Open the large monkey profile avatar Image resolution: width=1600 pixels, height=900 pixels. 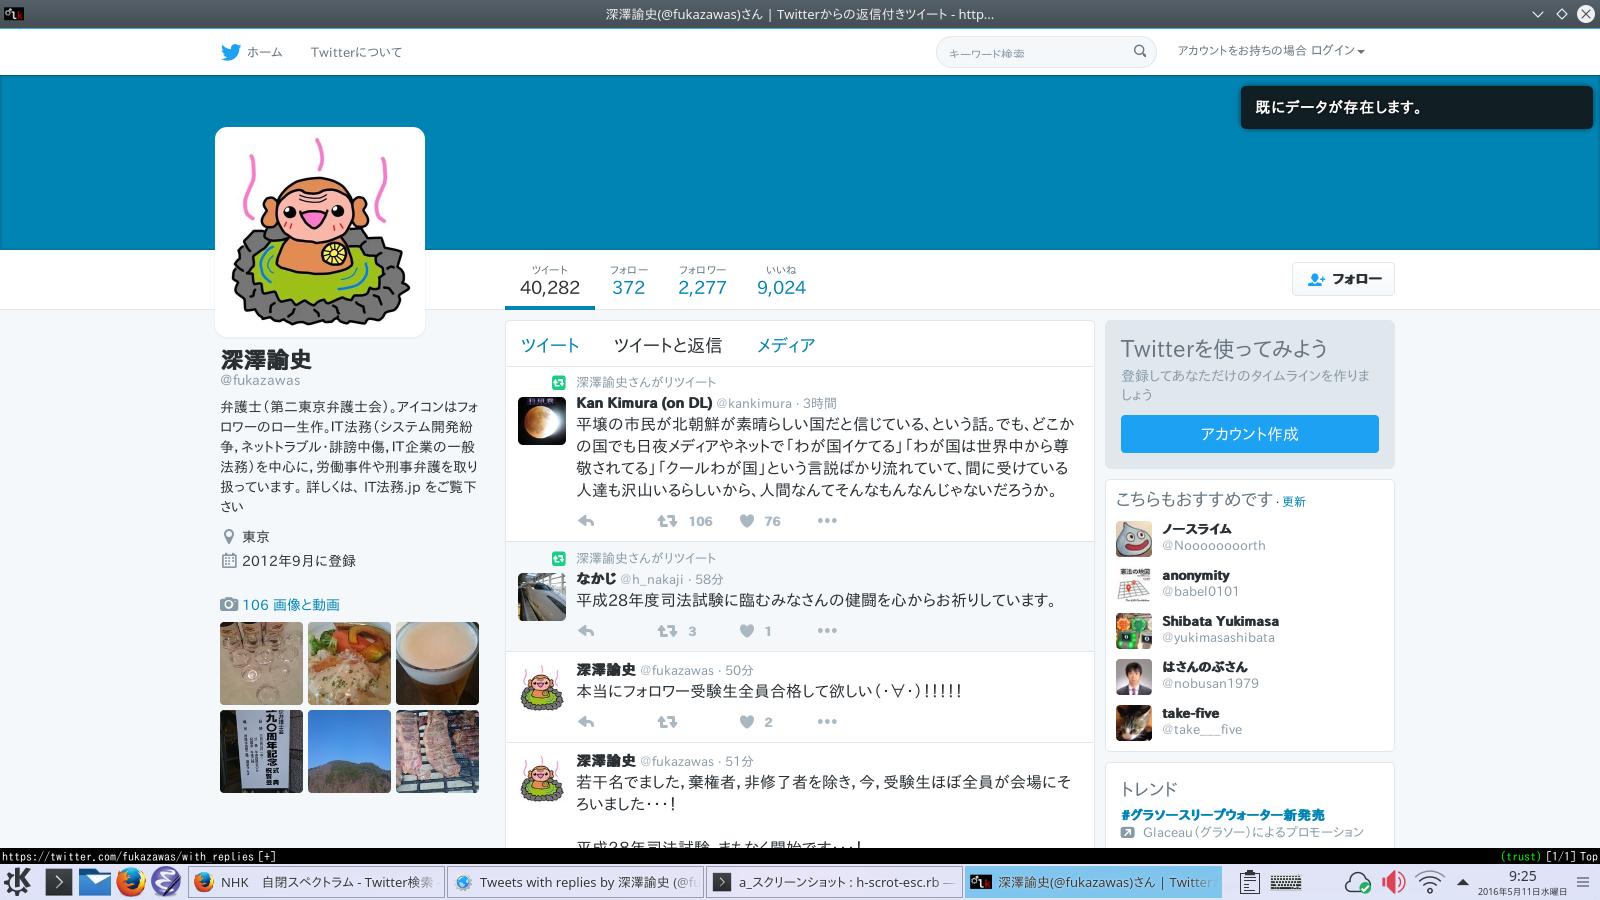(x=320, y=232)
